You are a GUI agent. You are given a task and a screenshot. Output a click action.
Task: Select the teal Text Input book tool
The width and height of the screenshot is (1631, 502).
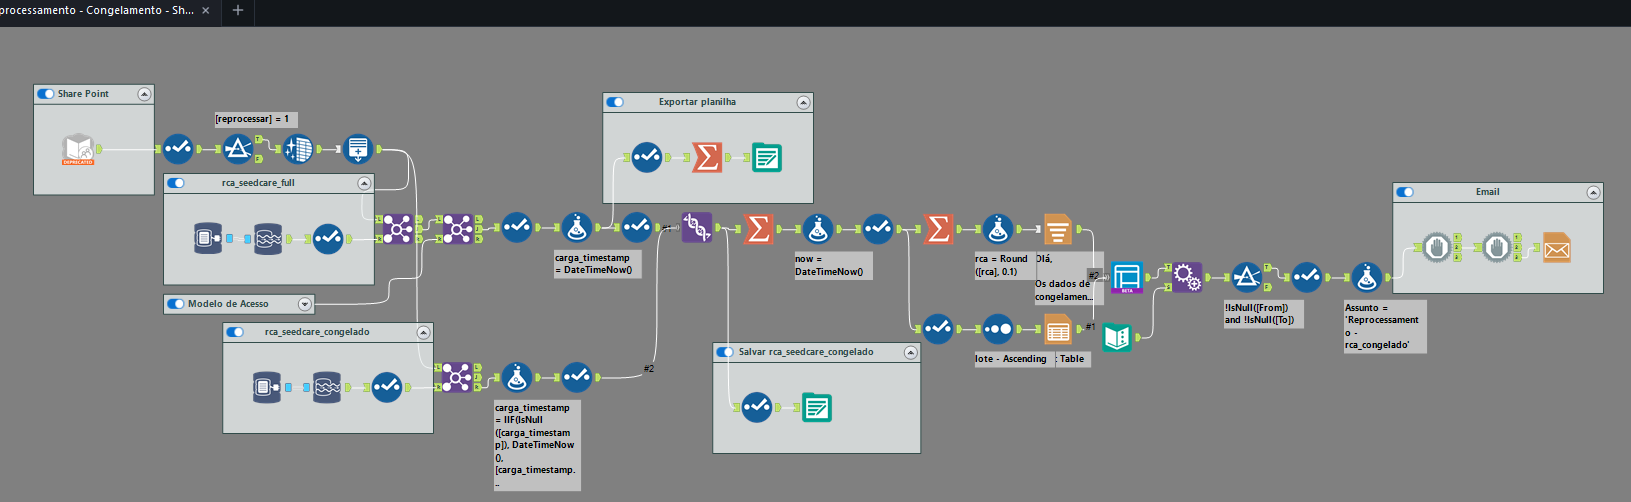pyautogui.click(x=1117, y=338)
